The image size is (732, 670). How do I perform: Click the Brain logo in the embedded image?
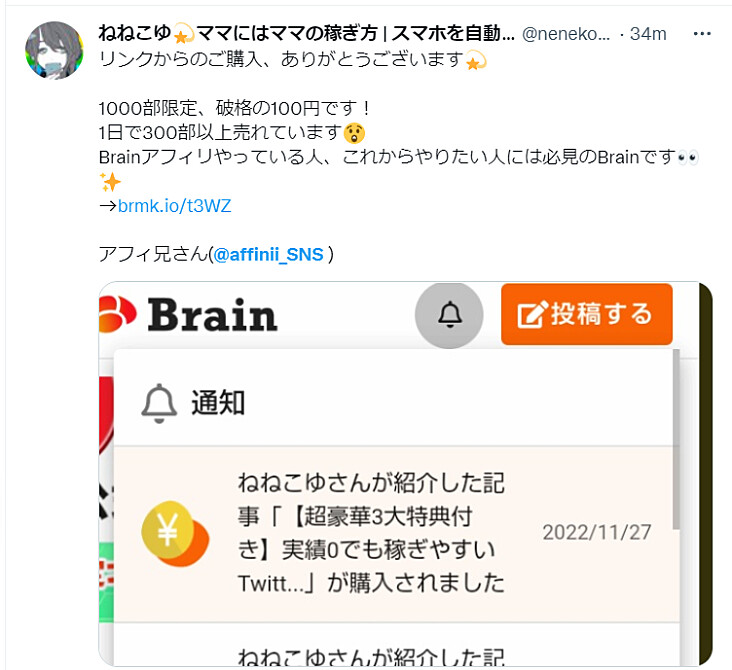(189, 315)
